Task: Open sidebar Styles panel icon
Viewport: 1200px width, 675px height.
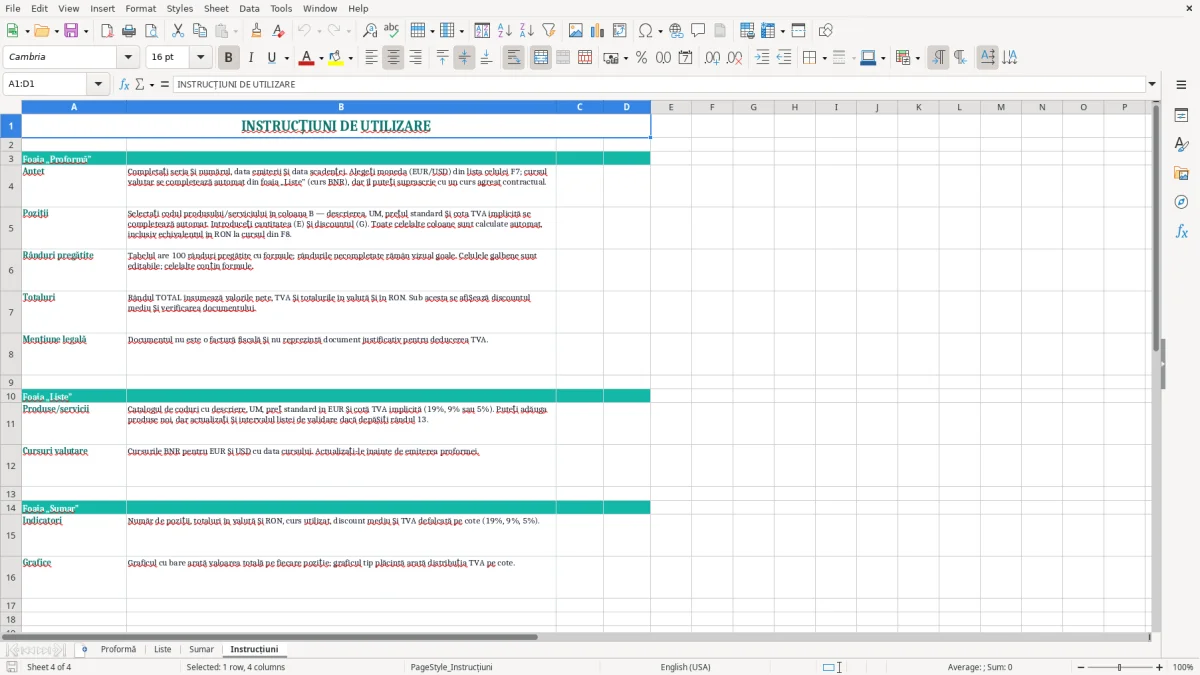Action: (1181, 145)
